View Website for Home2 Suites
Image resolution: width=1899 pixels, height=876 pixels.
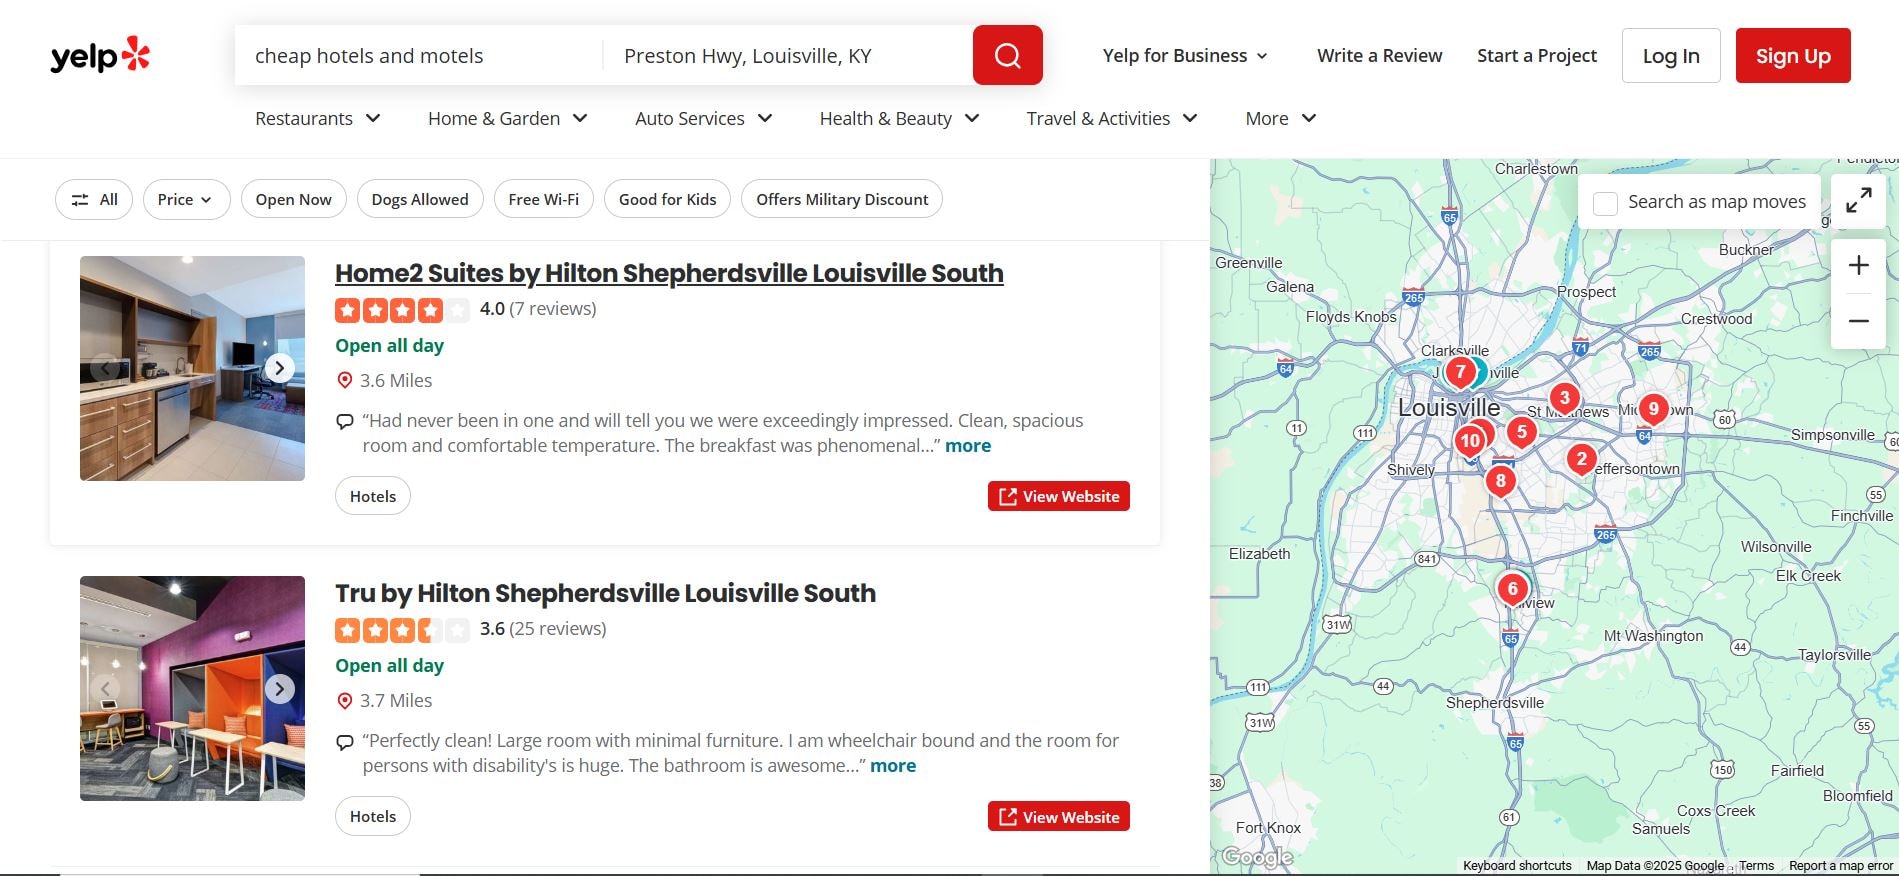pos(1059,496)
